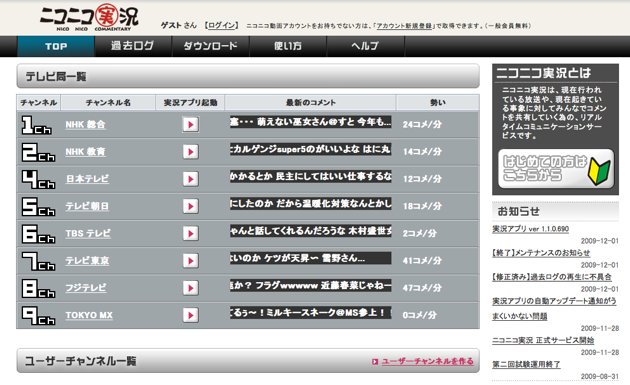This screenshot has height=385, width=630.
Task: Click the チャンネル名 column header
Action: [x=108, y=103]
